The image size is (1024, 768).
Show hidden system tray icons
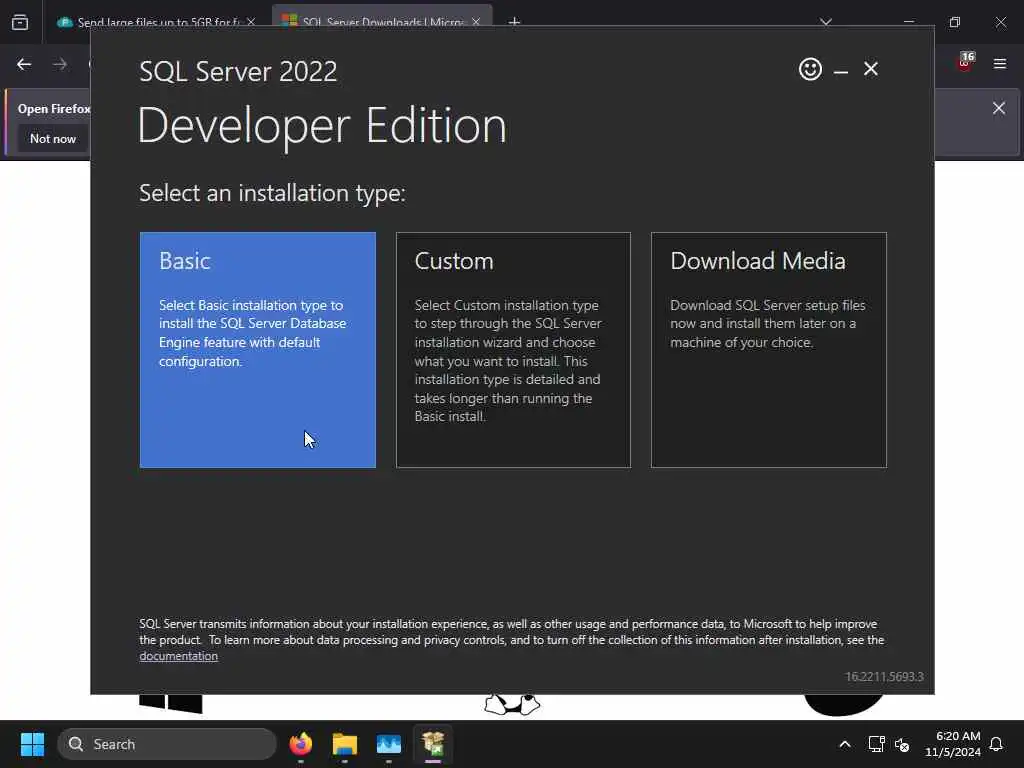[844, 744]
